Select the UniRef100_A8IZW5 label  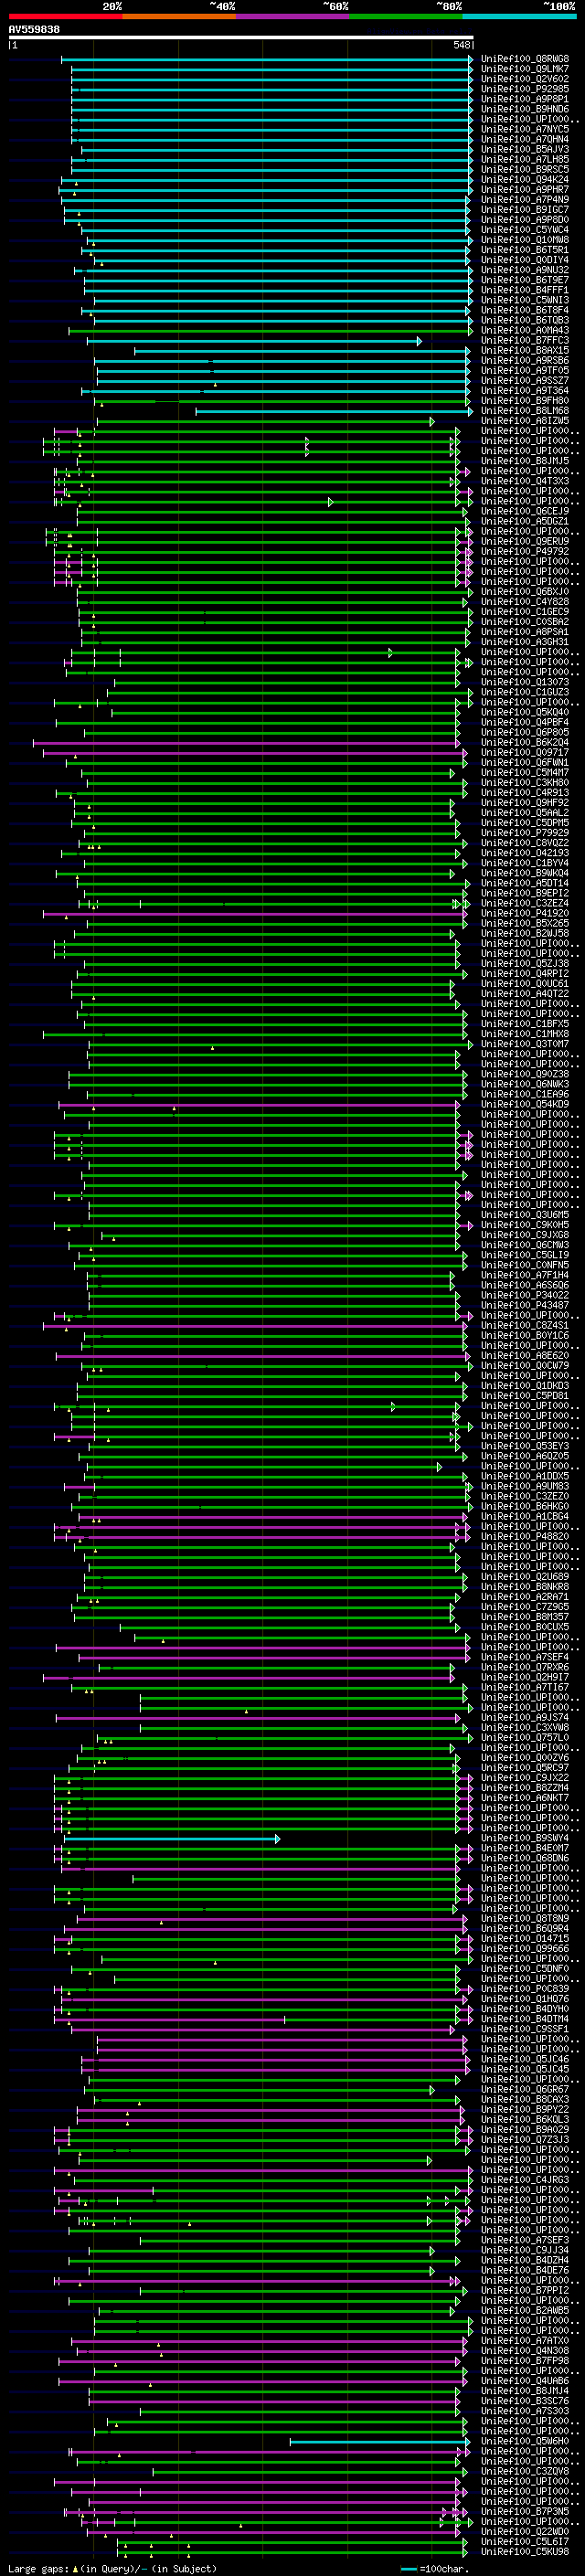(525, 422)
